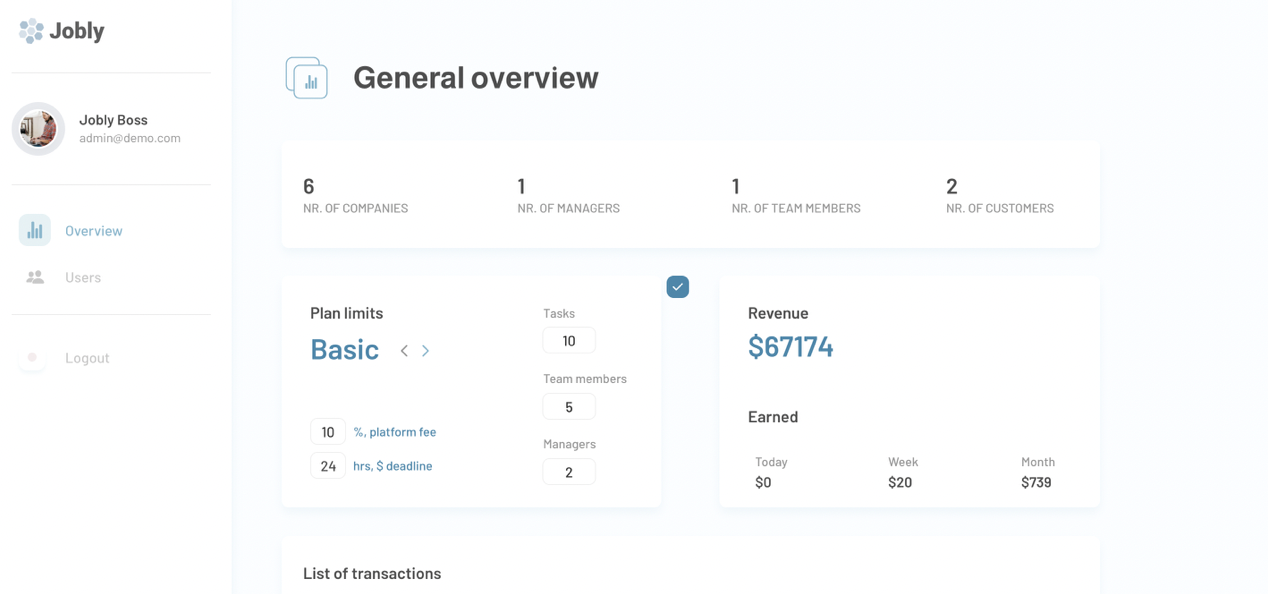Click the Team members limit field
Screen dimensions: 1268x594
coord(569,407)
